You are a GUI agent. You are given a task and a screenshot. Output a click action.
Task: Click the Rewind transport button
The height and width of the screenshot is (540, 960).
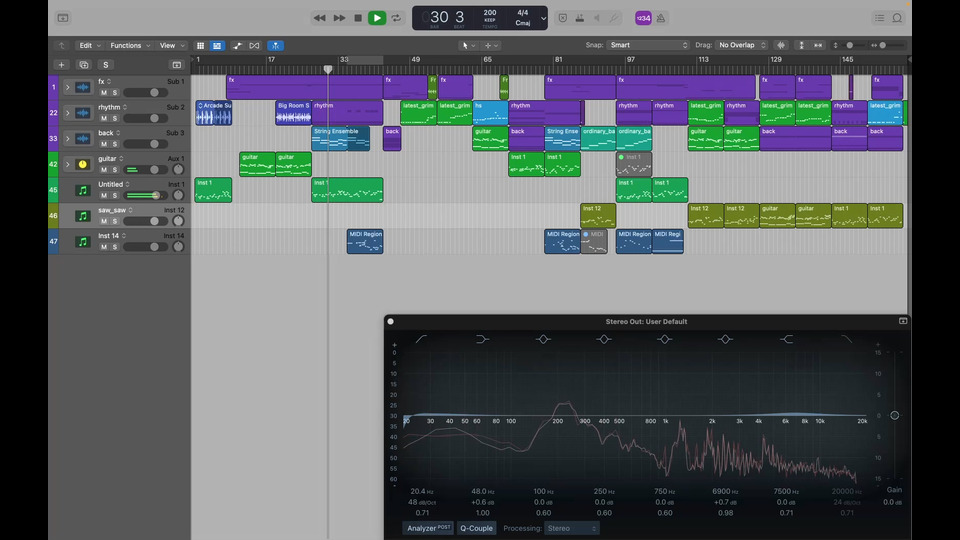[x=319, y=18]
